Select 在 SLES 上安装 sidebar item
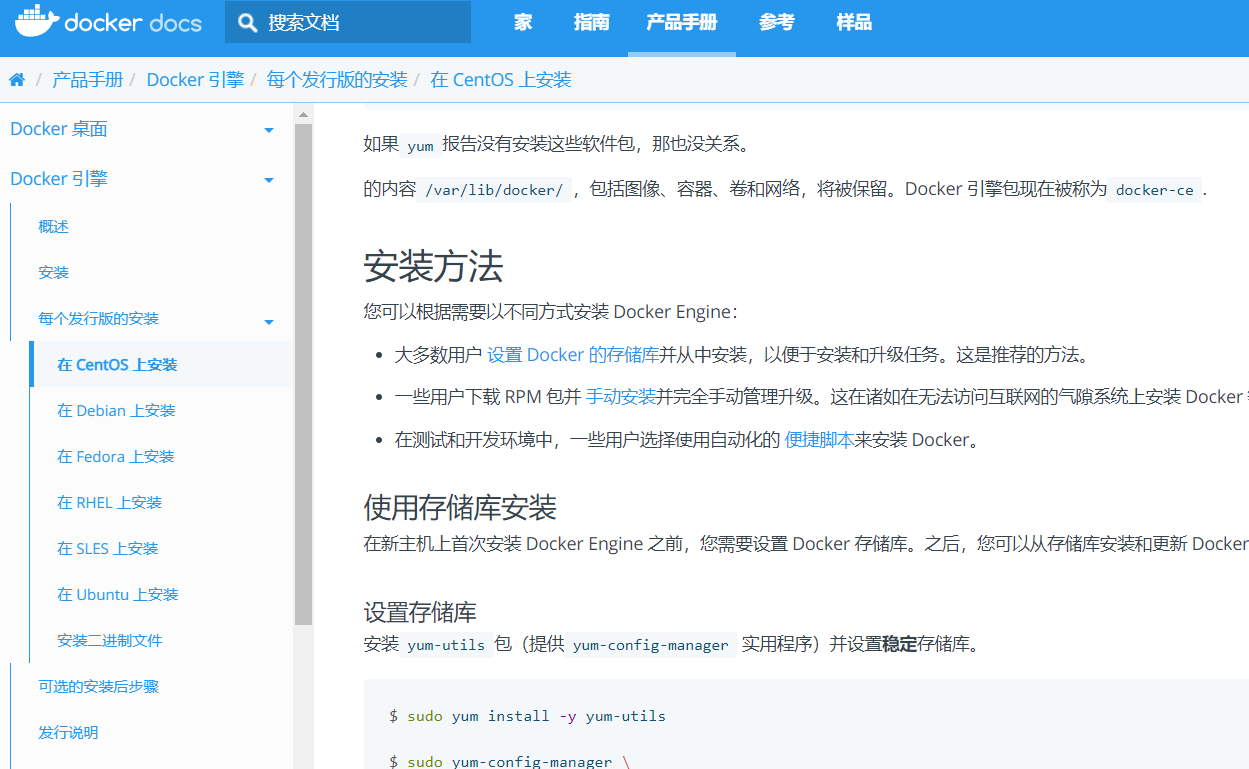Image resolution: width=1249 pixels, height=769 pixels. point(108,549)
